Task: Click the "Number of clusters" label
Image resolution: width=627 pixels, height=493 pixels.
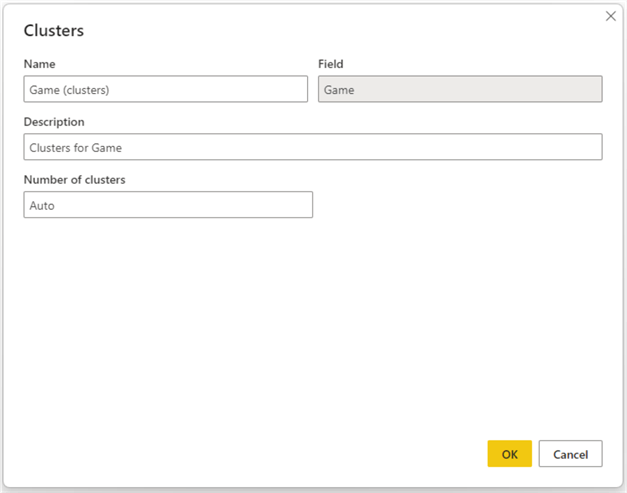Action: (x=75, y=180)
